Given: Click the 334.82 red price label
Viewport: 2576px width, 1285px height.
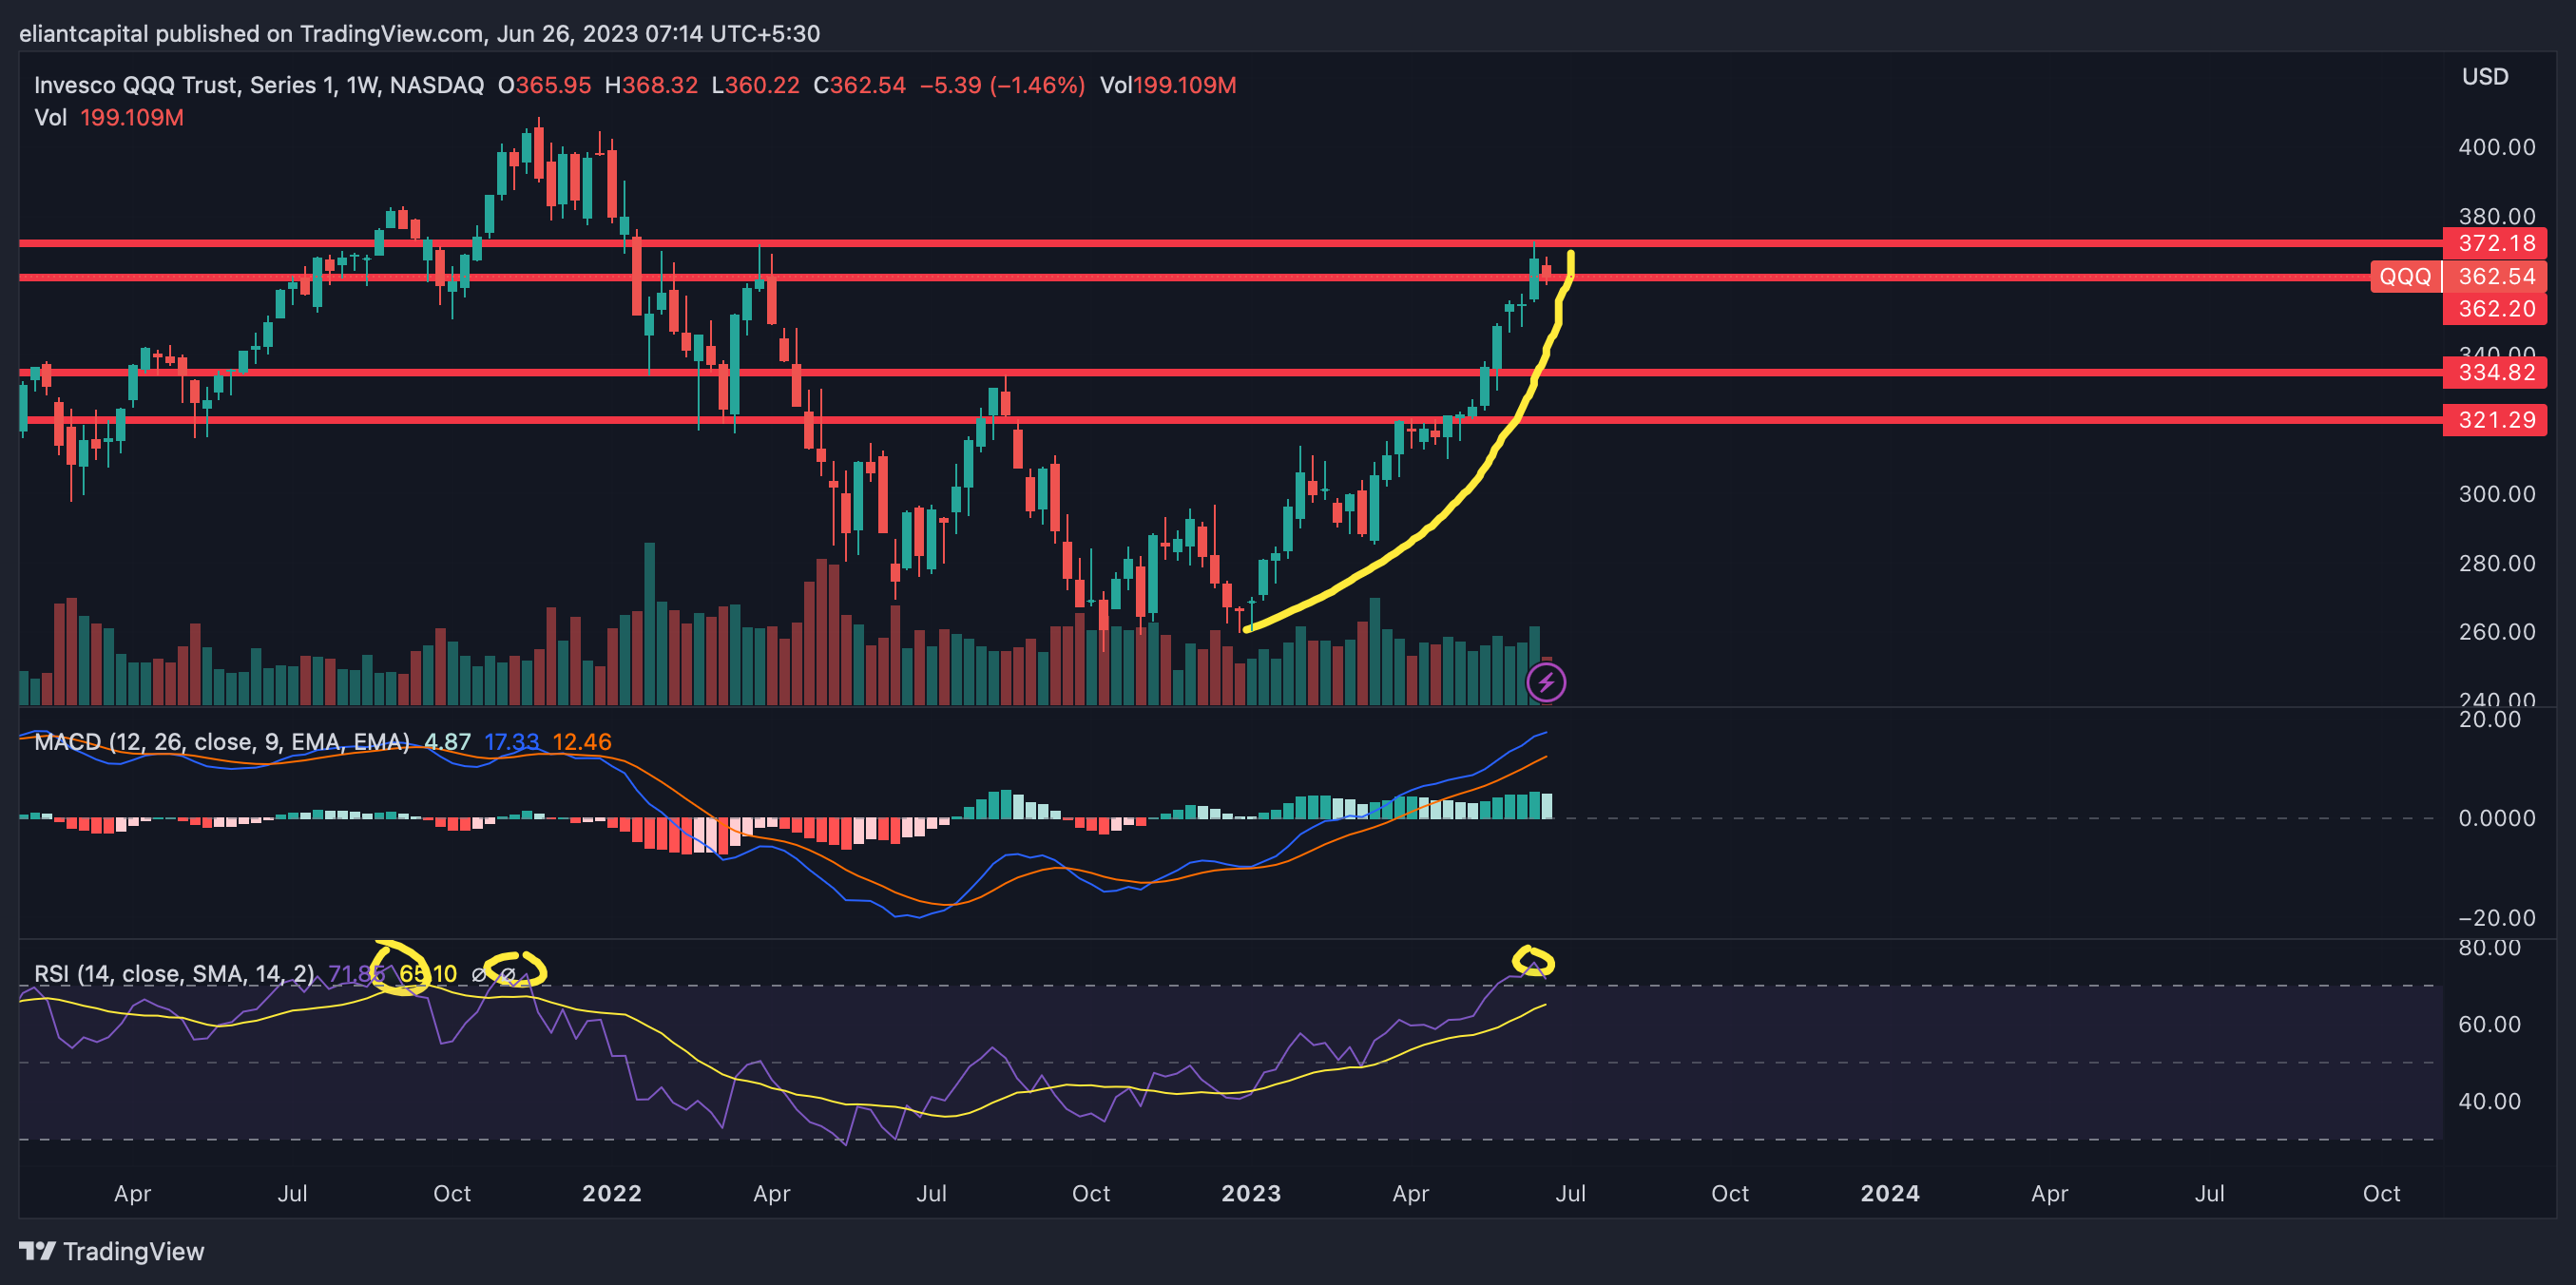Looking at the screenshot, I should tap(2496, 373).
